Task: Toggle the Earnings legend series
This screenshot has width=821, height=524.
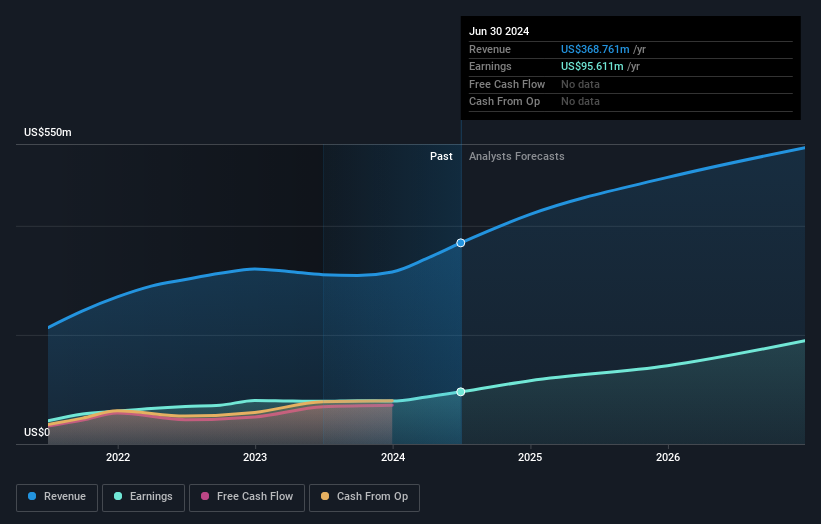Action: pyautogui.click(x=143, y=497)
